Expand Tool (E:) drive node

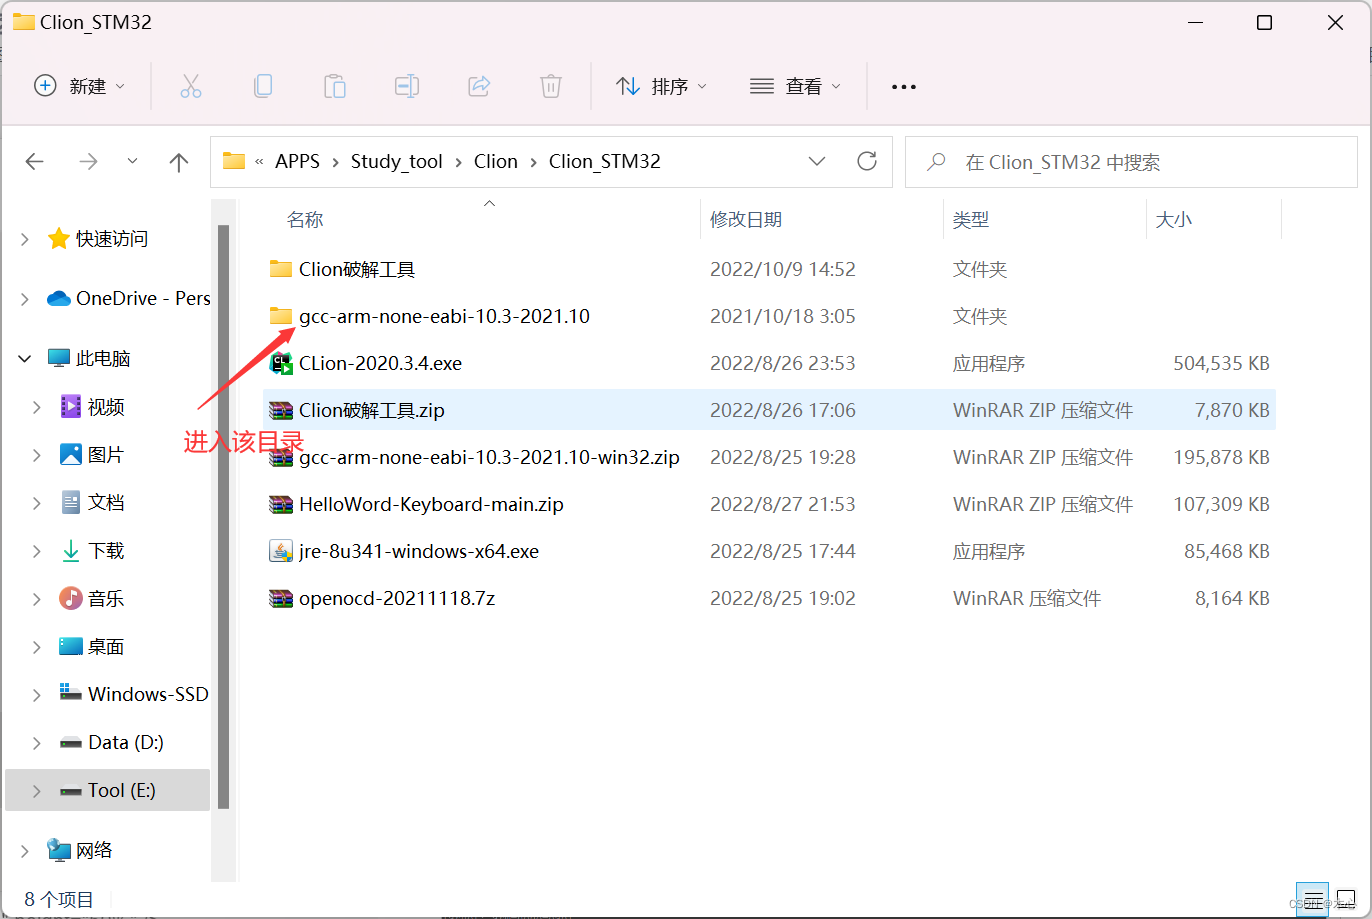point(37,791)
